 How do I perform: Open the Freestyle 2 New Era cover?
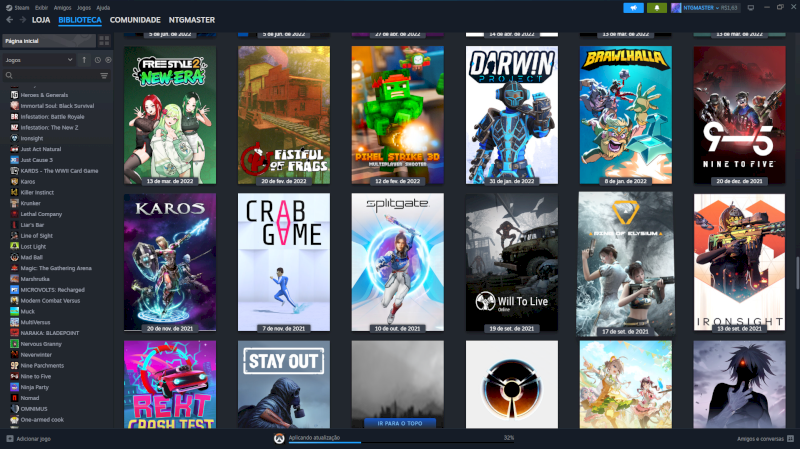(x=170, y=115)
